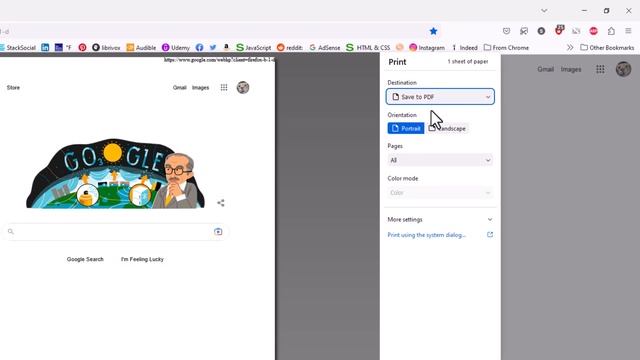This screenshot has width=640, height=360.
Task: Open the Udemy bookmark
Action: 176,47
